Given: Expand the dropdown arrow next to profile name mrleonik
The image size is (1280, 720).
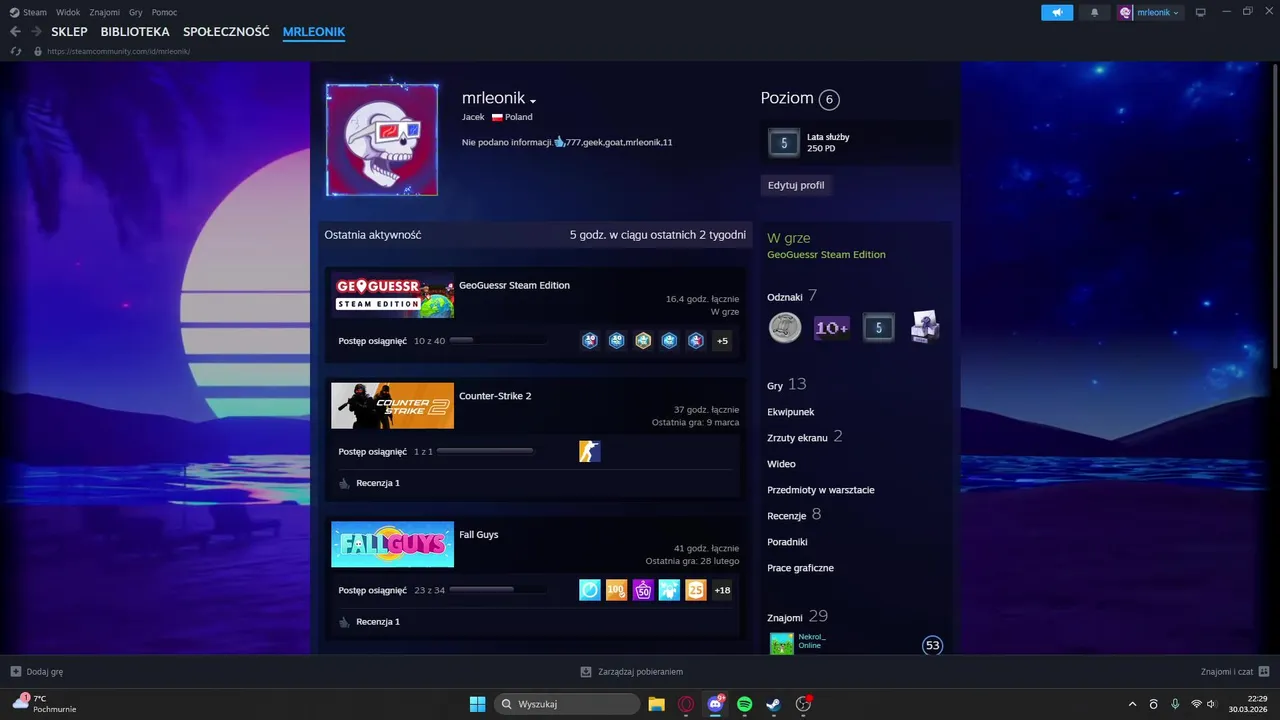Looking at the screenshot, I should click(x=533, y=101).
